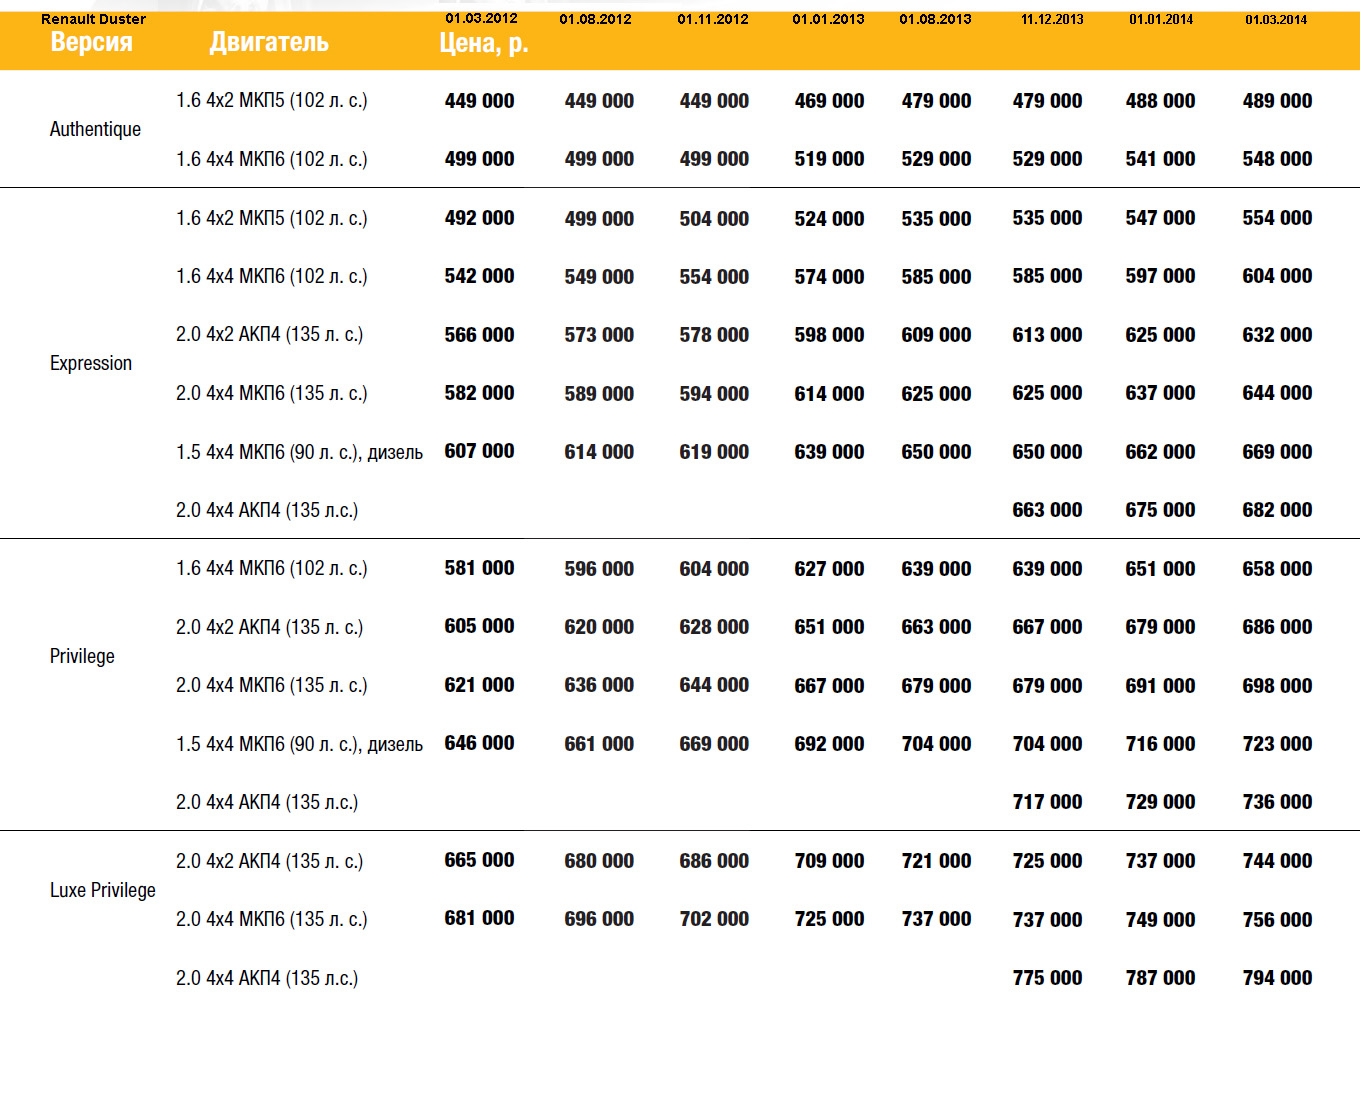Click the 686 000 price in the 01.03.2014 column

[x=1277, y=627]
